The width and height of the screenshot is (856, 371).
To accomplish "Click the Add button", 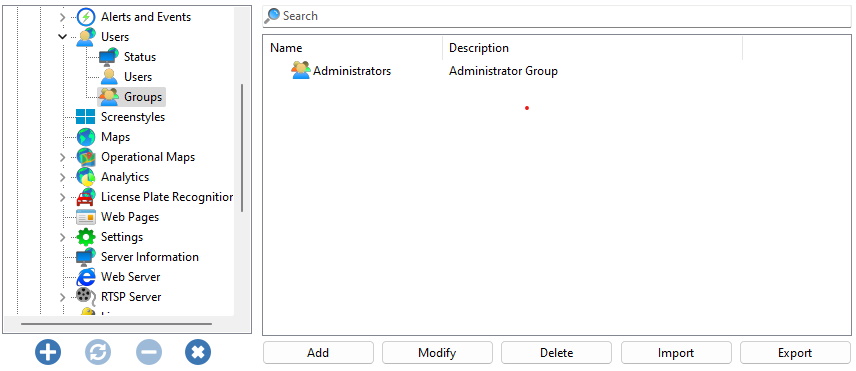I will pos(318,353).
